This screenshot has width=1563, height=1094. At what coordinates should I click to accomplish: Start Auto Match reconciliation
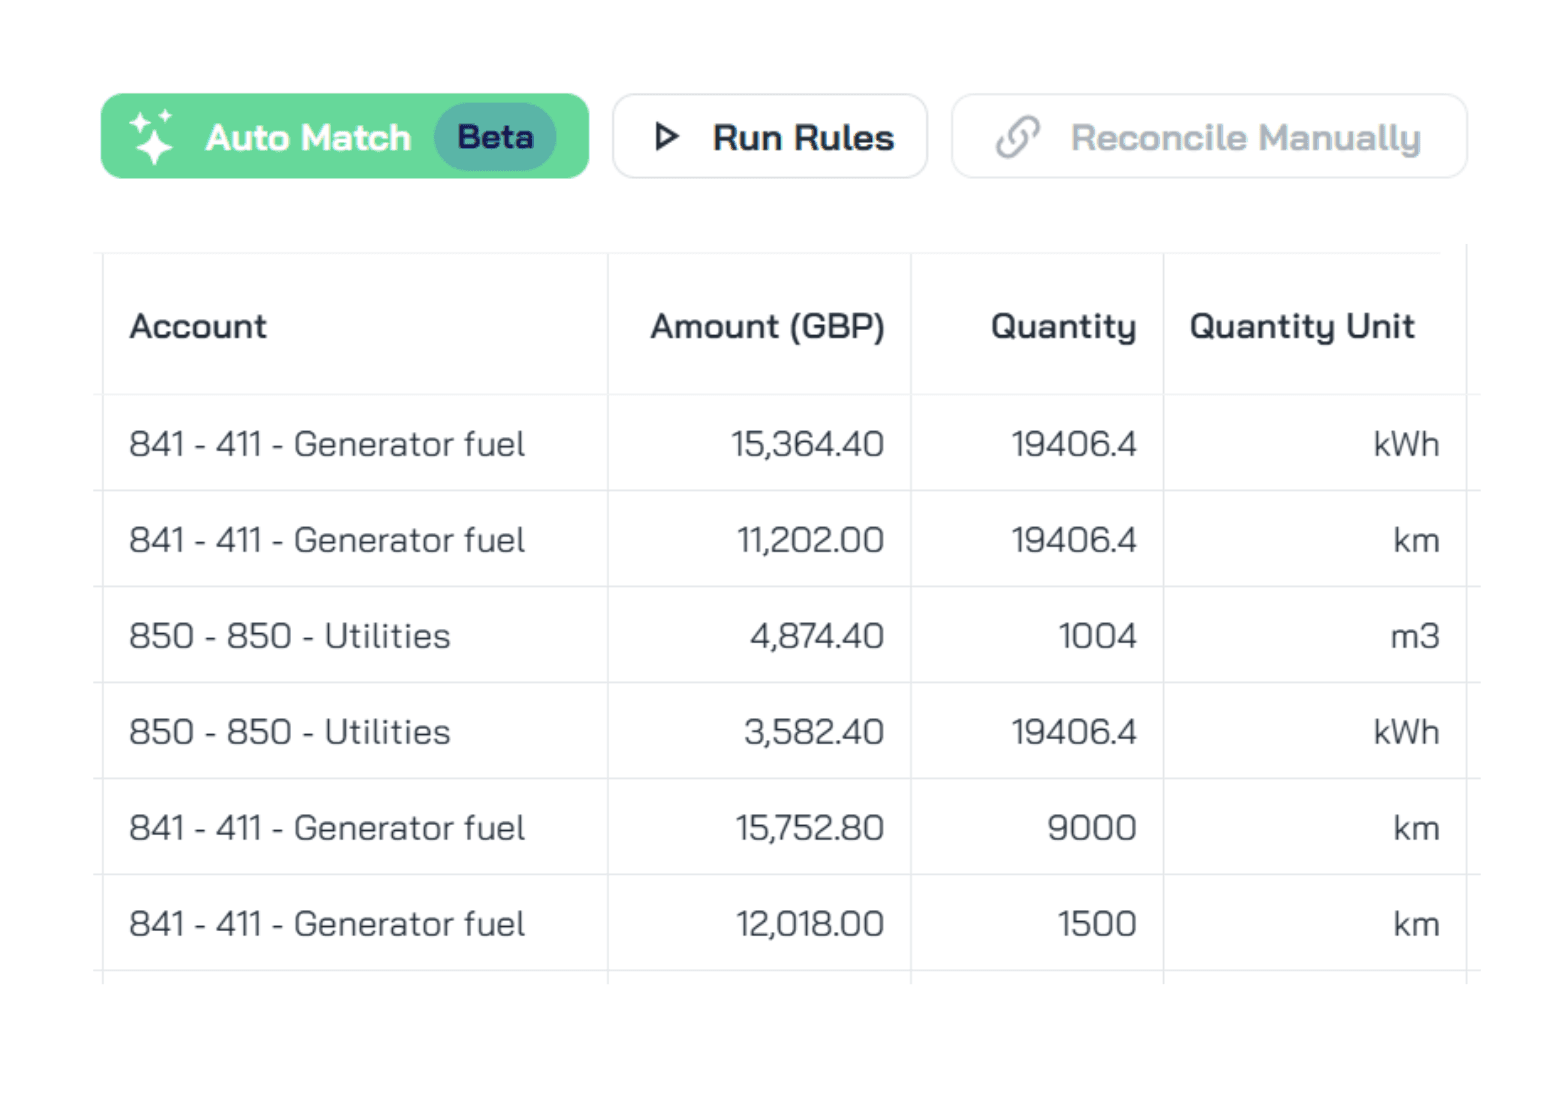click(x=345, y=137)
